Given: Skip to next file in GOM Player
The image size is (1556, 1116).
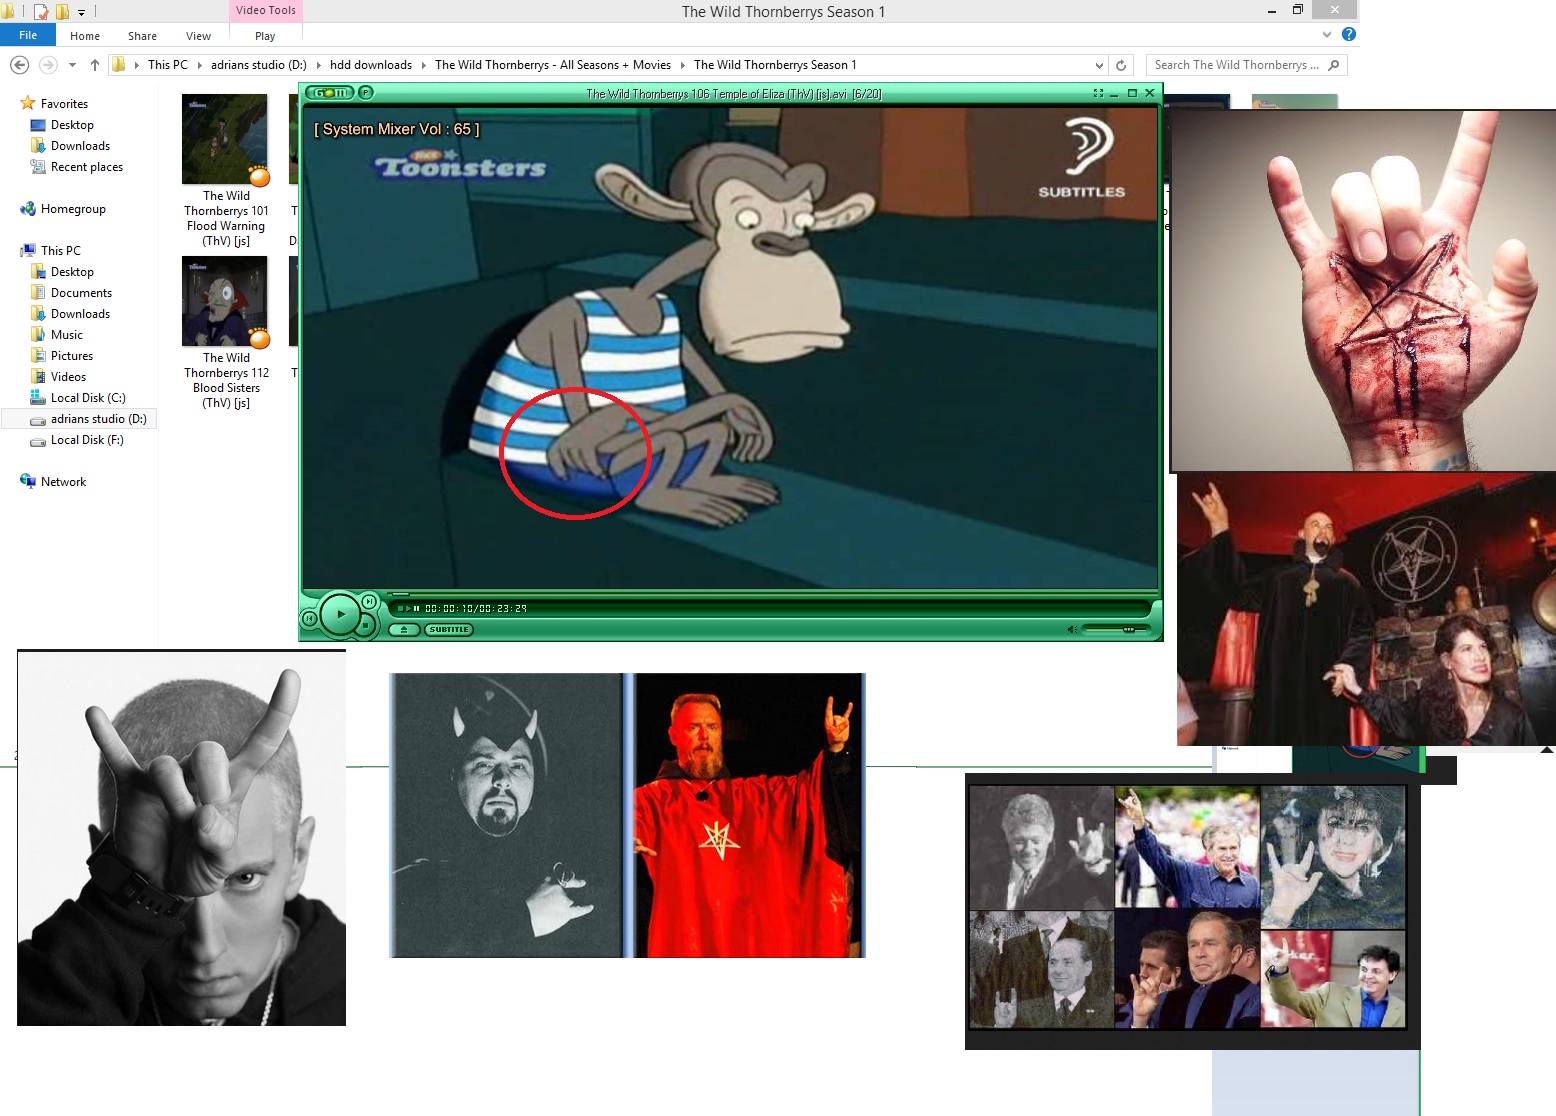Looking at the screenshot, I should 369,601.
